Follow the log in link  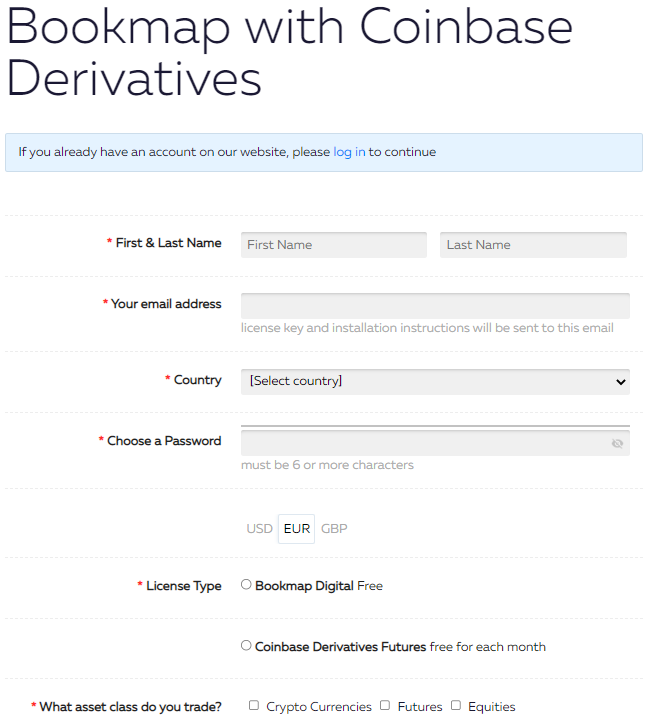(349, 152)
